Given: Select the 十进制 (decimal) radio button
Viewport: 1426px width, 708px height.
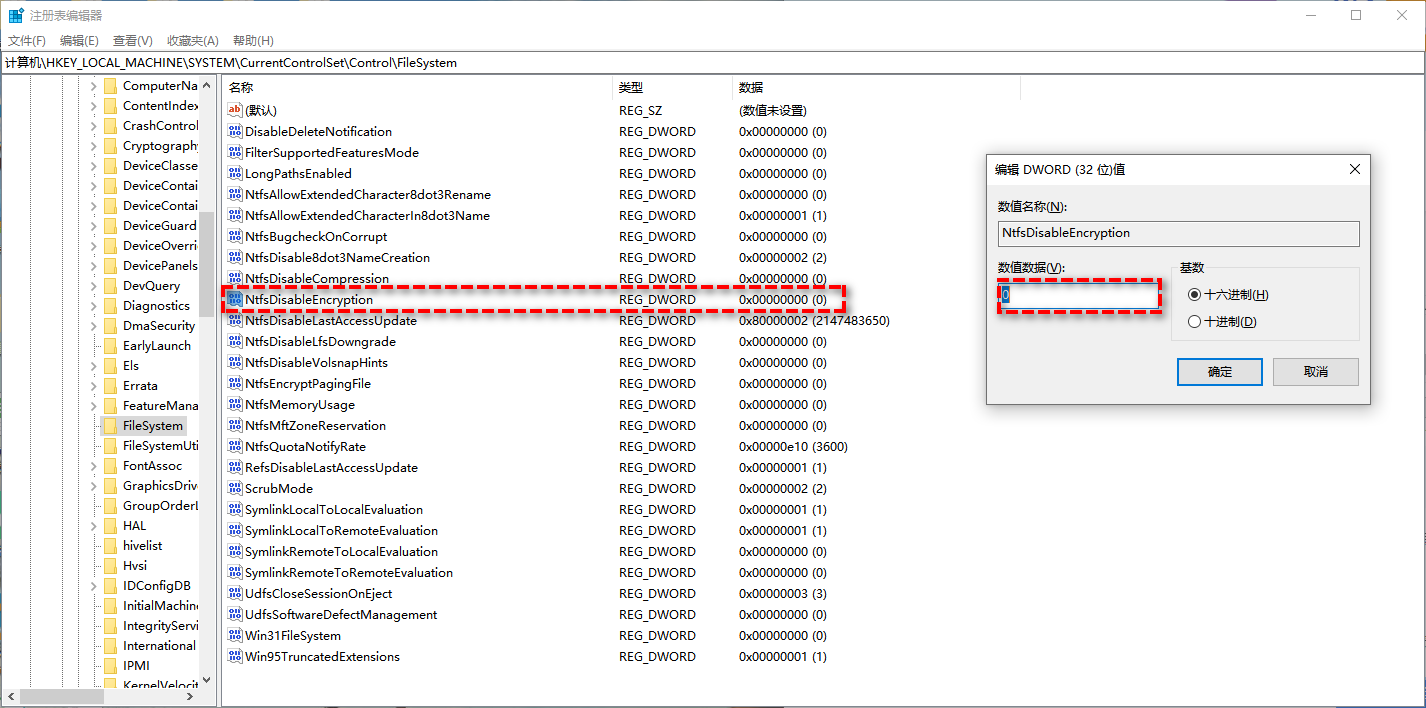Looking at the screenshot, I should click(1194, 322).
